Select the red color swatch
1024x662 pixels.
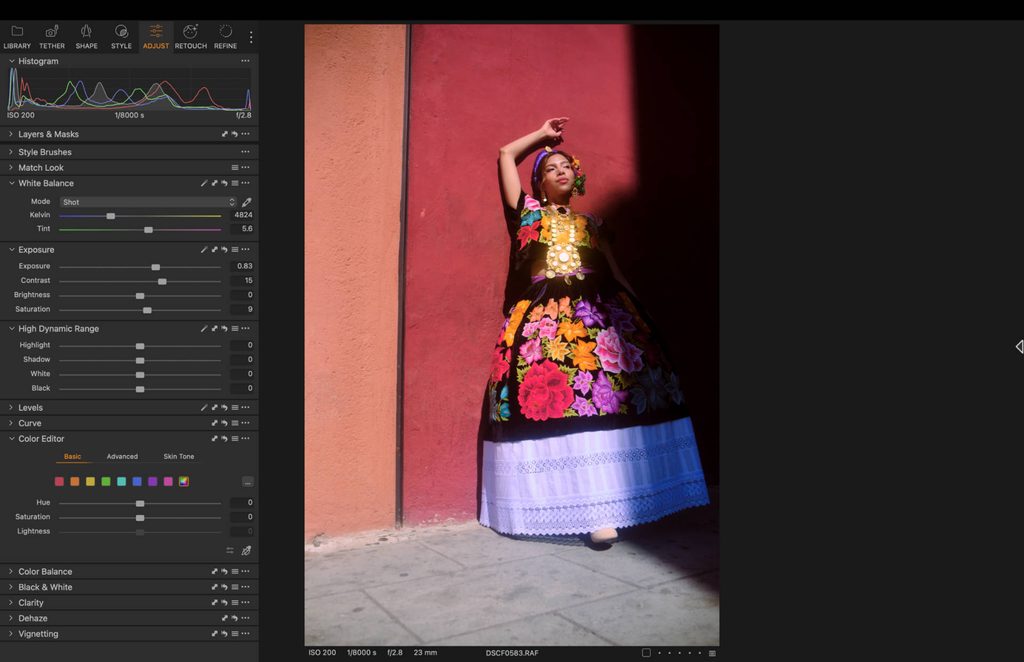point(59,482)
